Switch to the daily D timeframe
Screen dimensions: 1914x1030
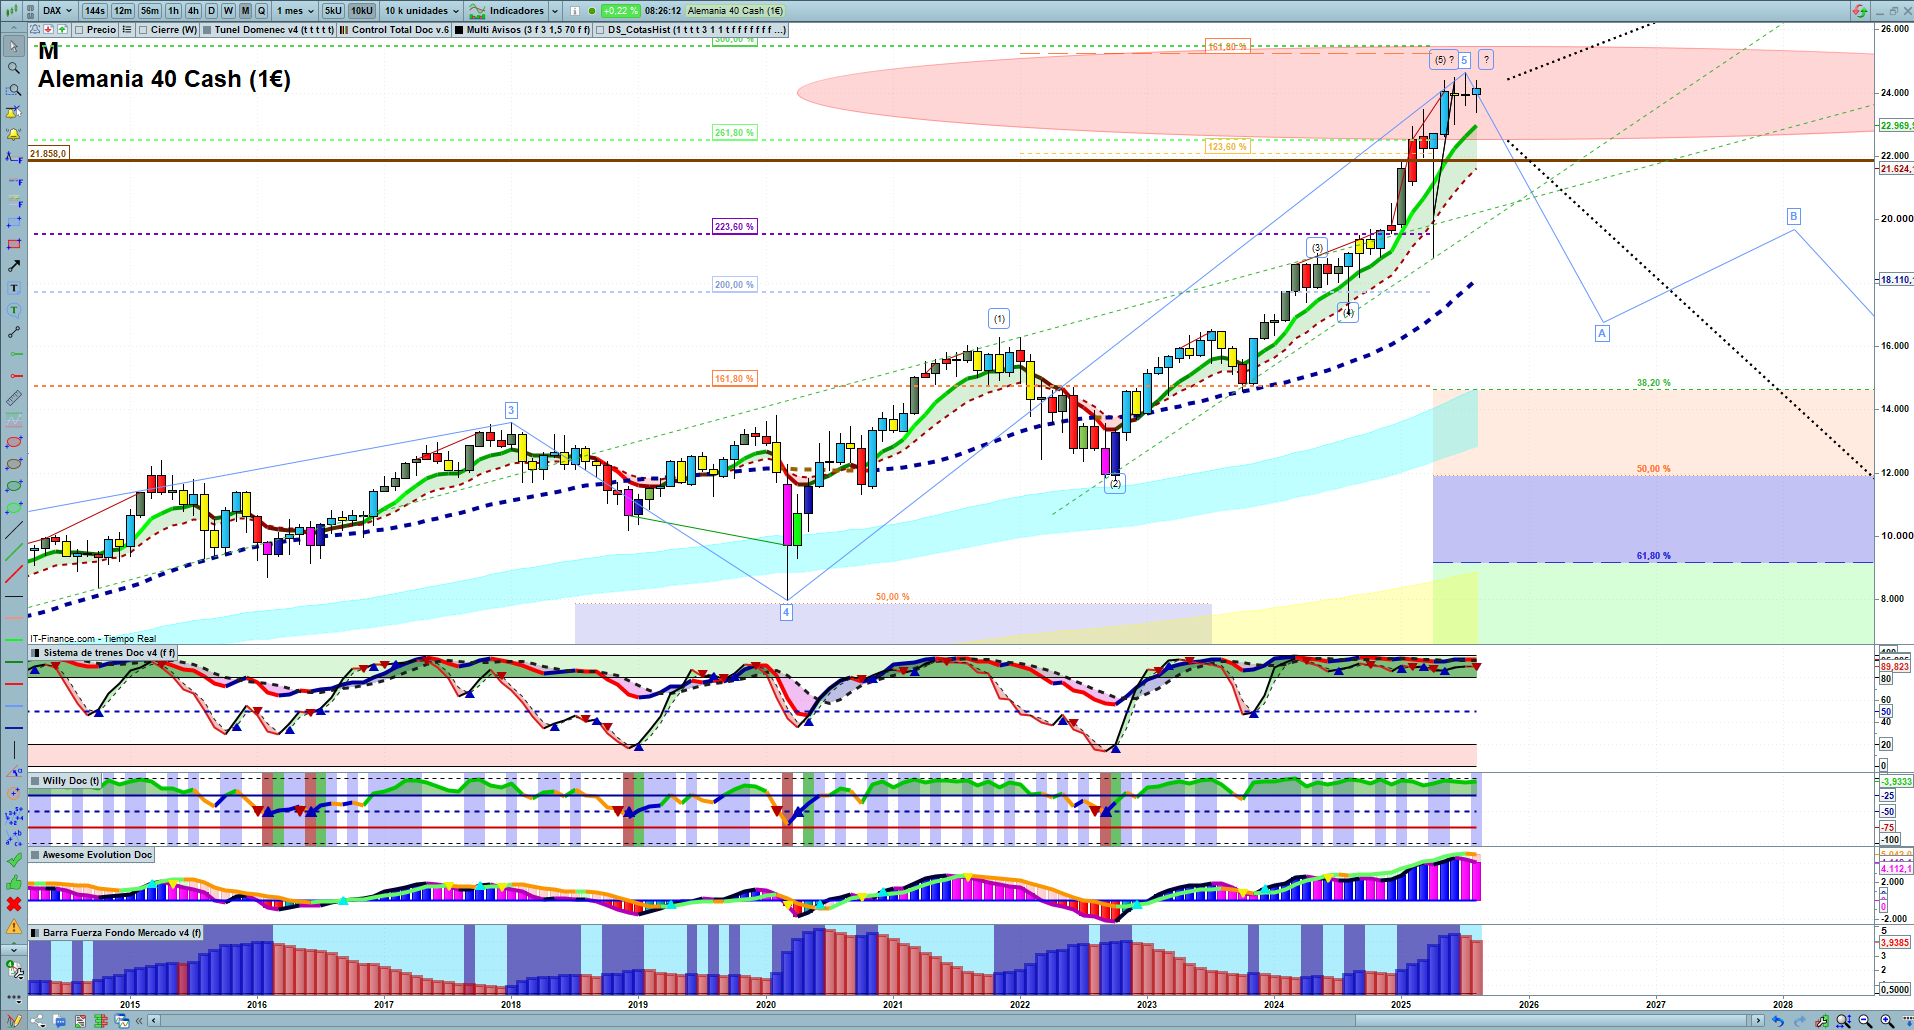[x=211, y=11]
